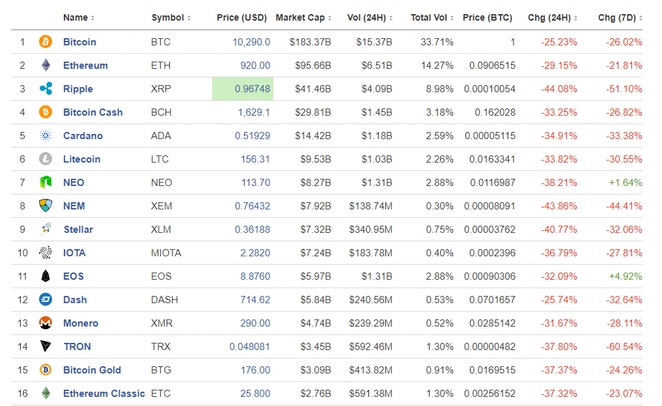Screen dimensions: 662x406
Task: Open the Ripple link
Action: 78,89
